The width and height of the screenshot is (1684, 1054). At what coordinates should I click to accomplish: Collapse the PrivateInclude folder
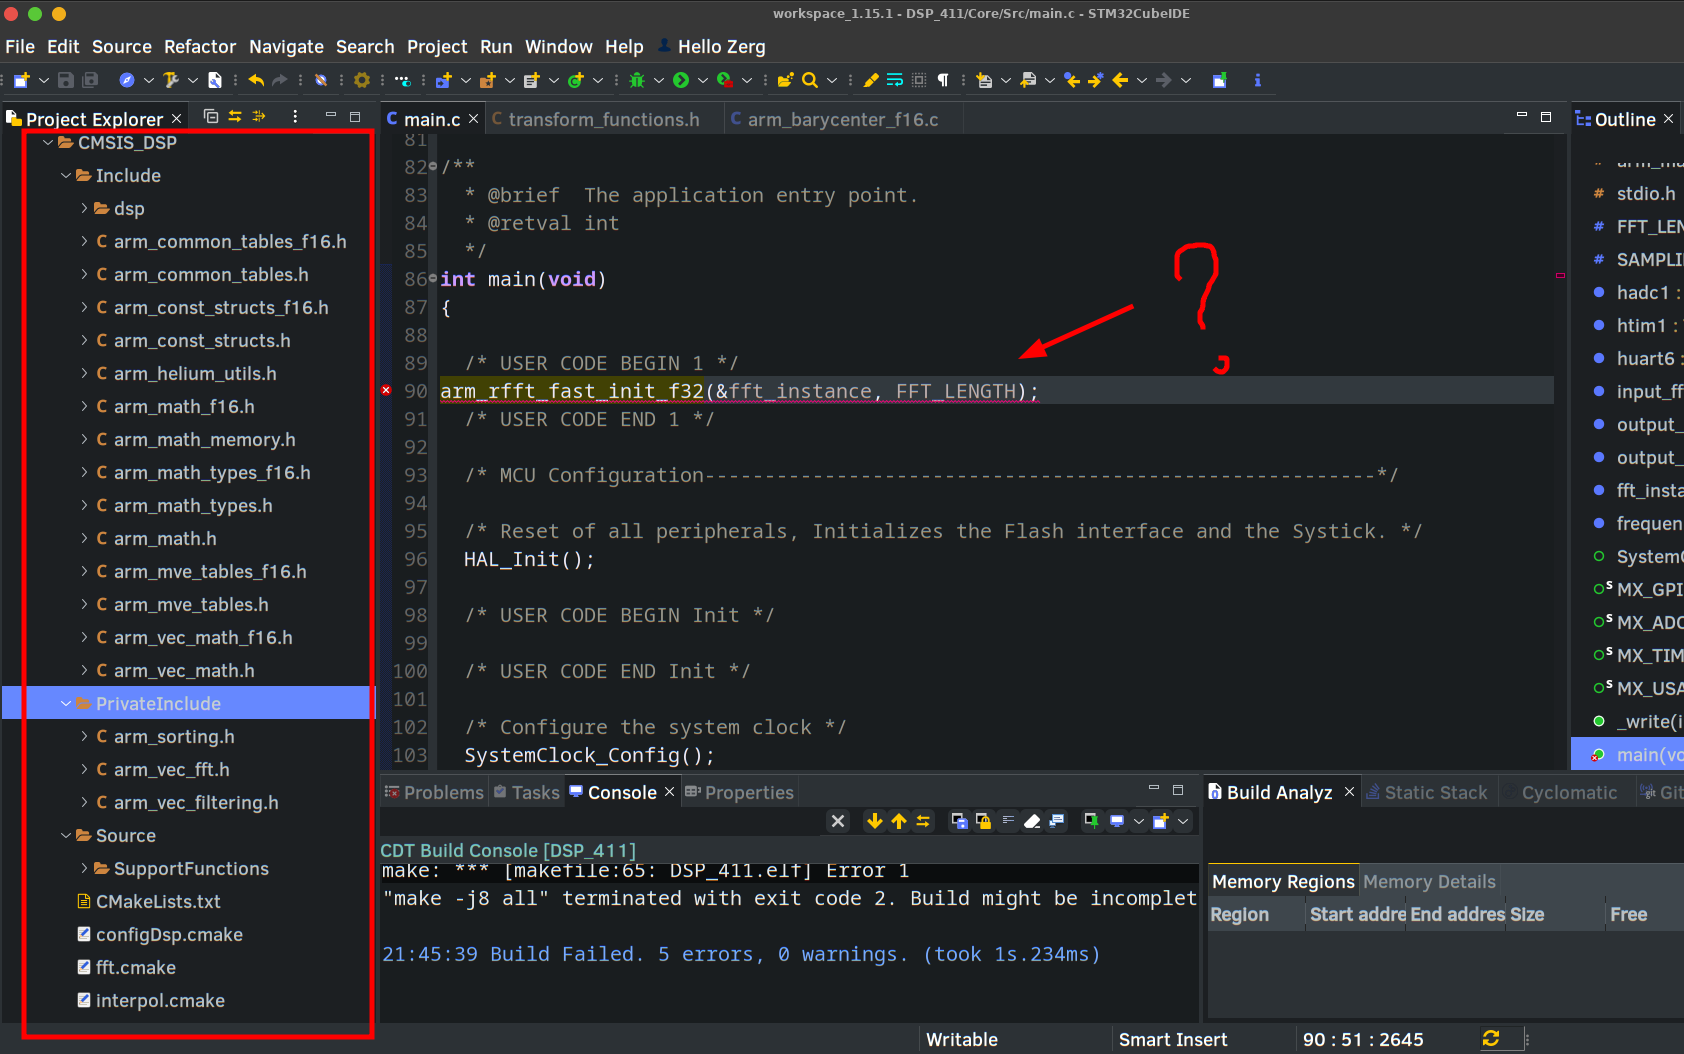[x=66, y=704]
